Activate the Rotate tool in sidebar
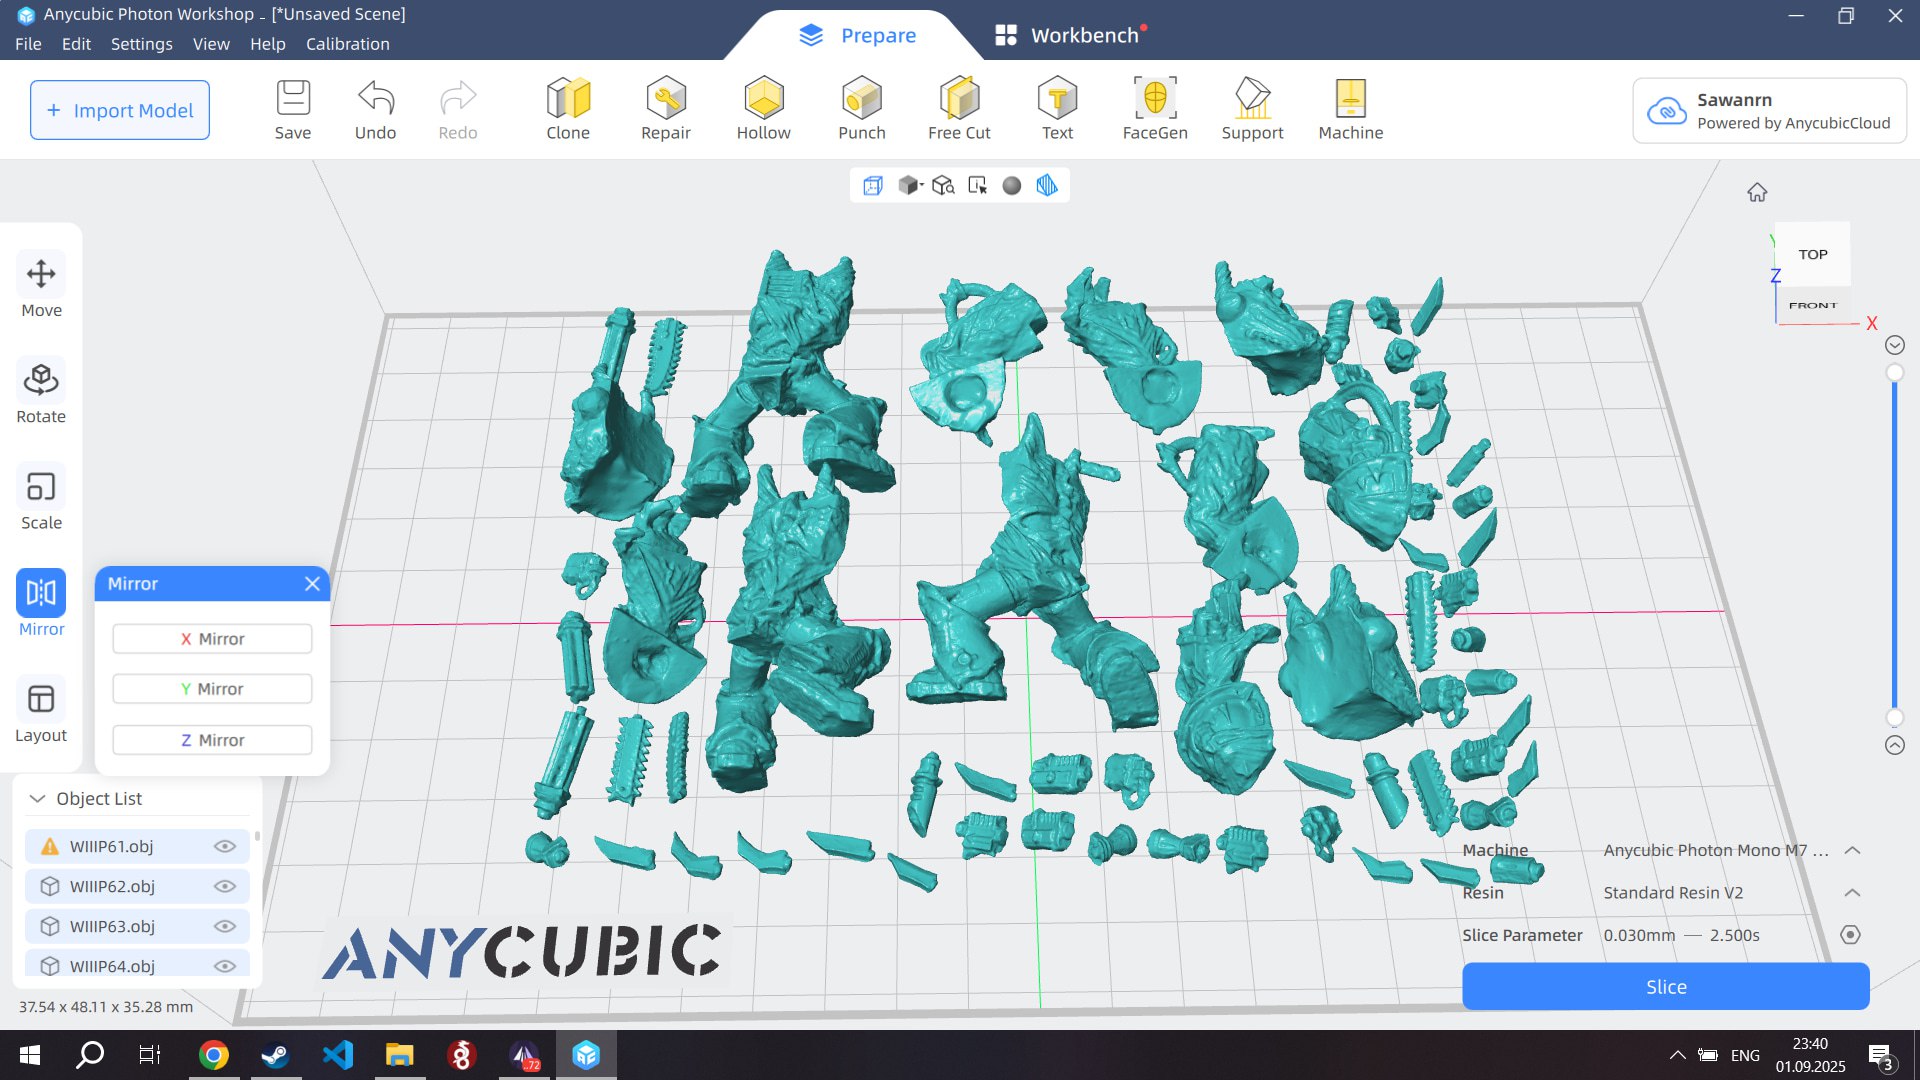Image resolution: width=1920 pixels, height=1080 pixels. 41,391
